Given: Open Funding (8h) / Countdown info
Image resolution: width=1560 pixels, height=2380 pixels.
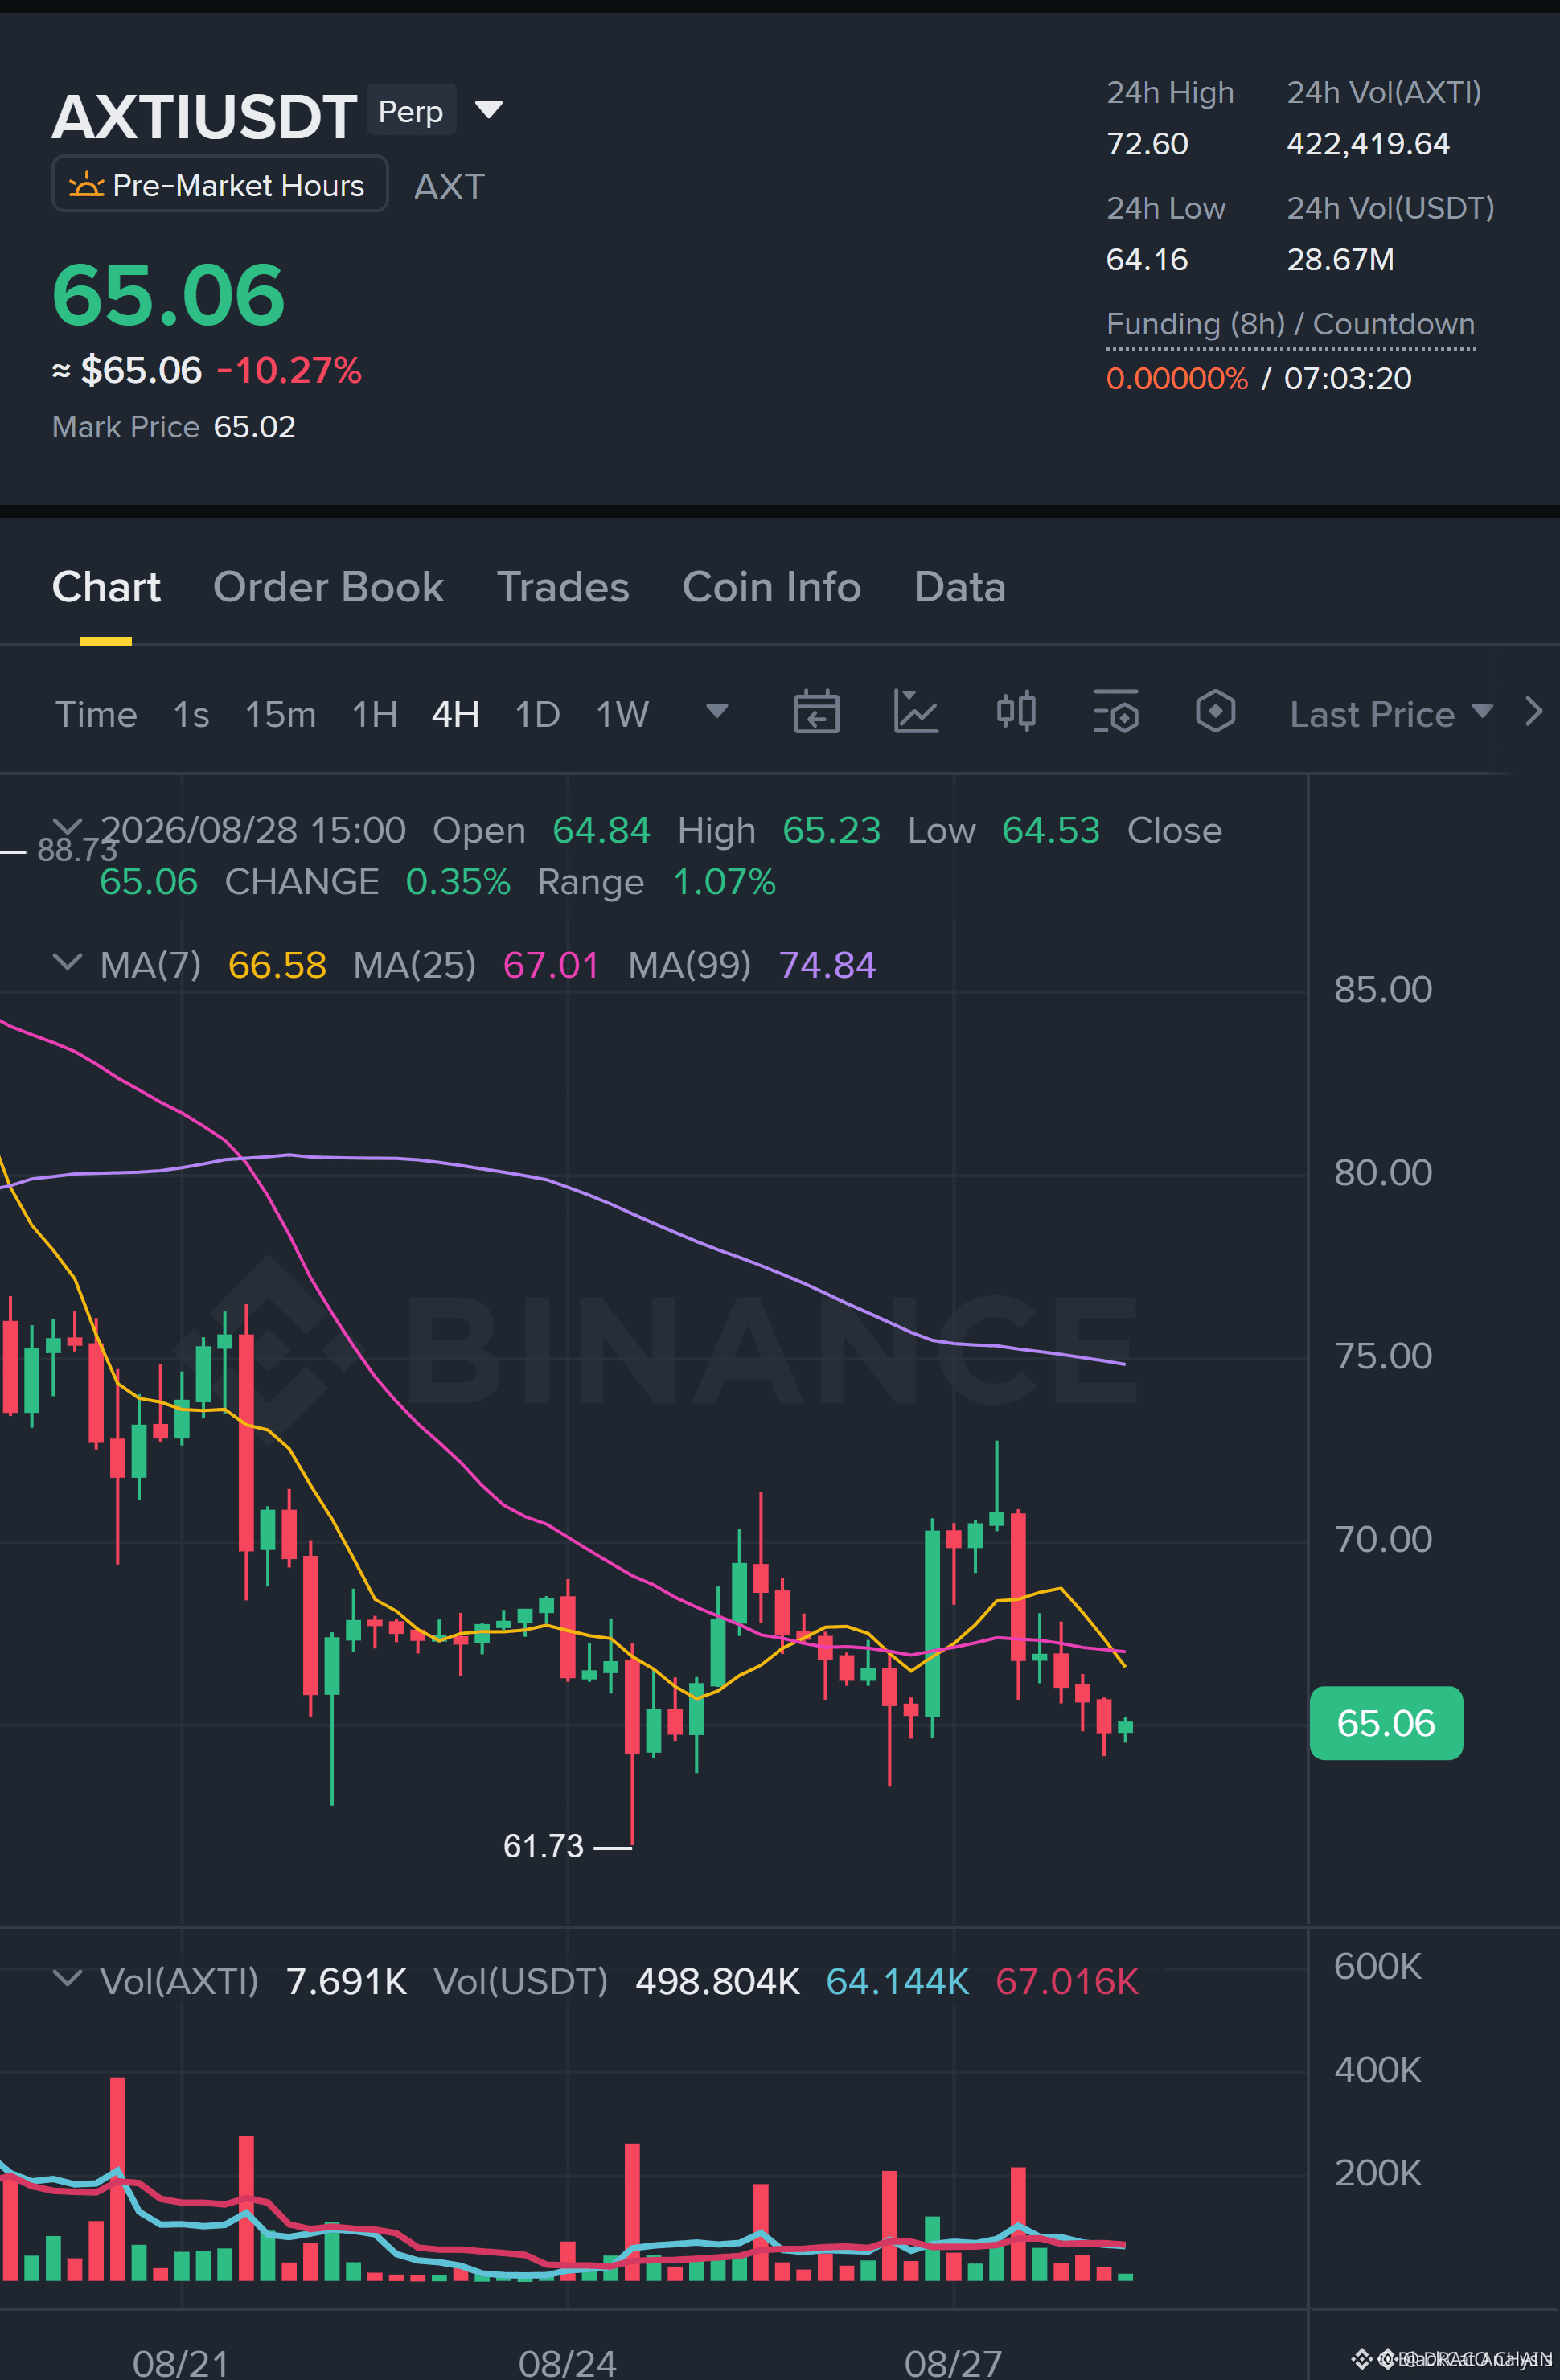Looking at the screenshot, I should point(1290,324).
